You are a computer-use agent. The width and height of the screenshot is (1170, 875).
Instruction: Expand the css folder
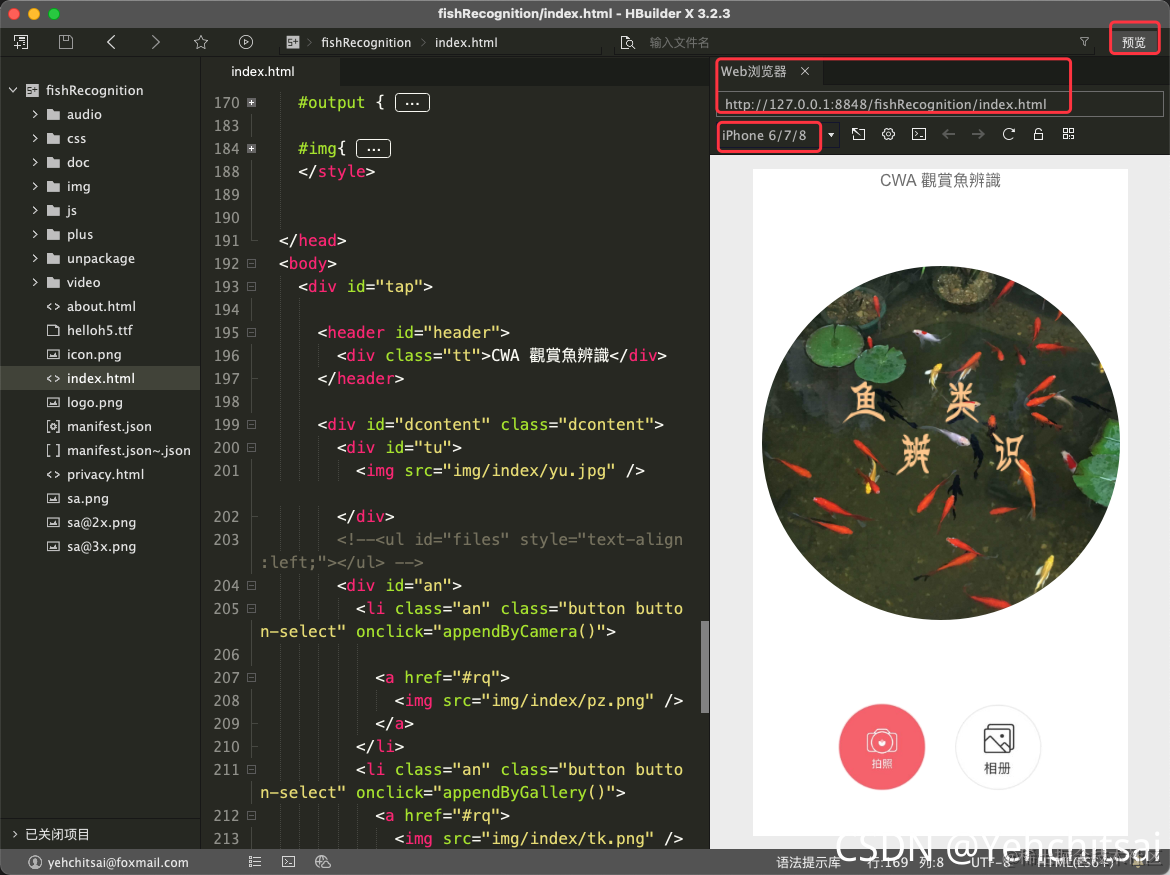point(35,138)
